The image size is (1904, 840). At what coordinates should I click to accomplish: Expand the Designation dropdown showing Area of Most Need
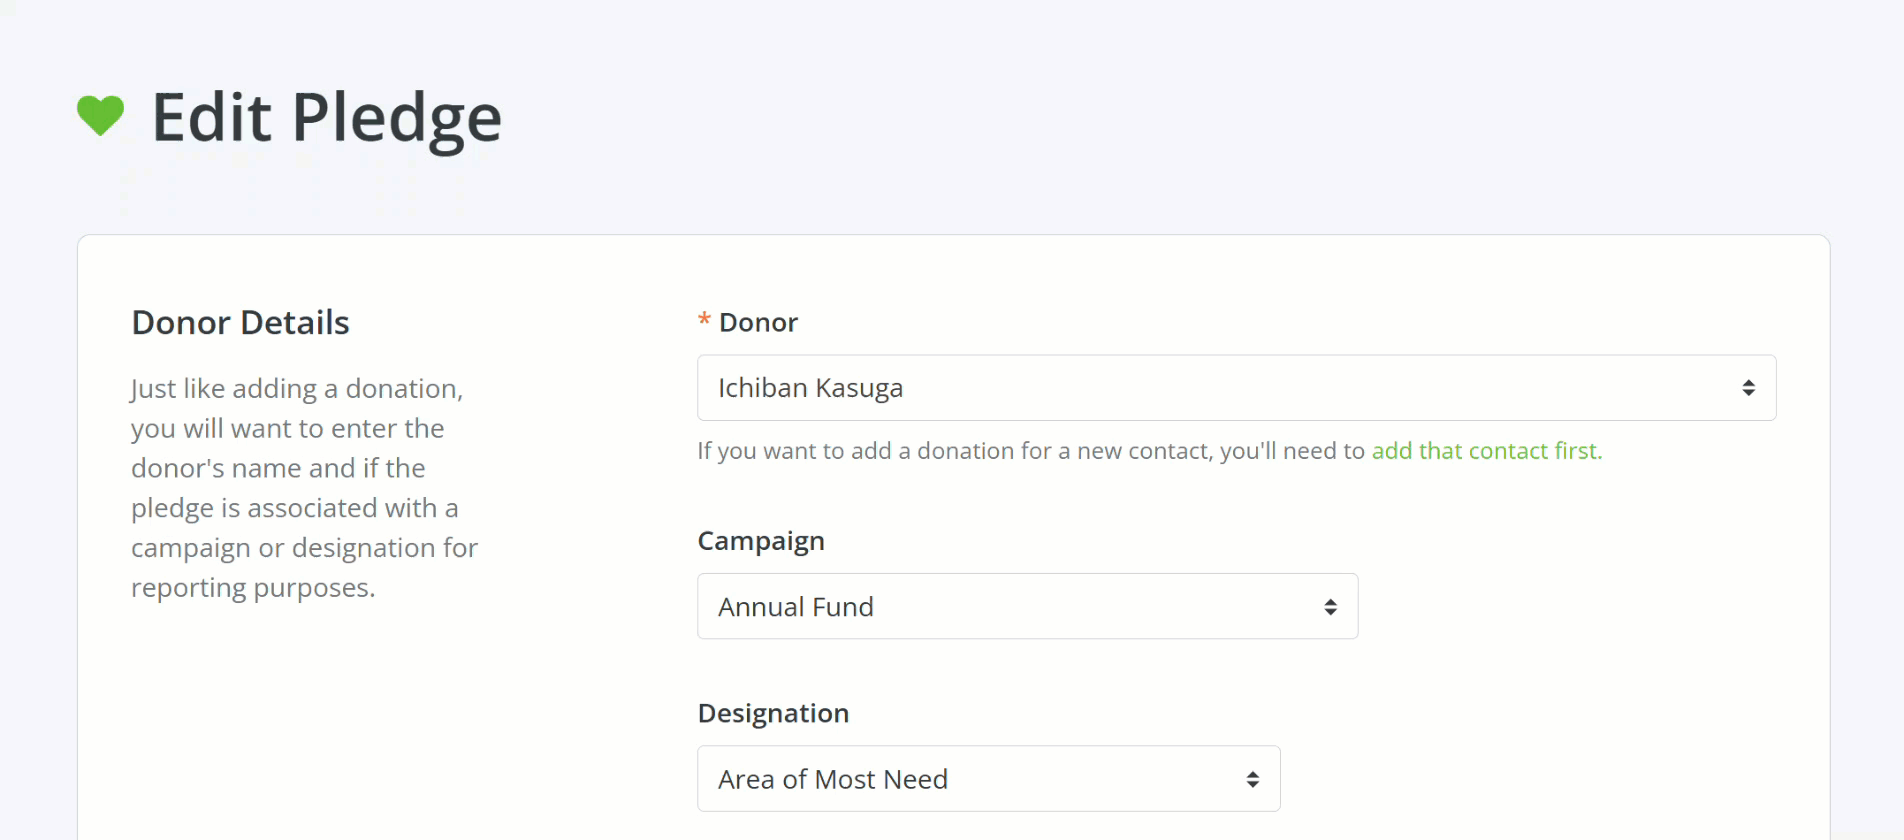click(x=960, y=779)
